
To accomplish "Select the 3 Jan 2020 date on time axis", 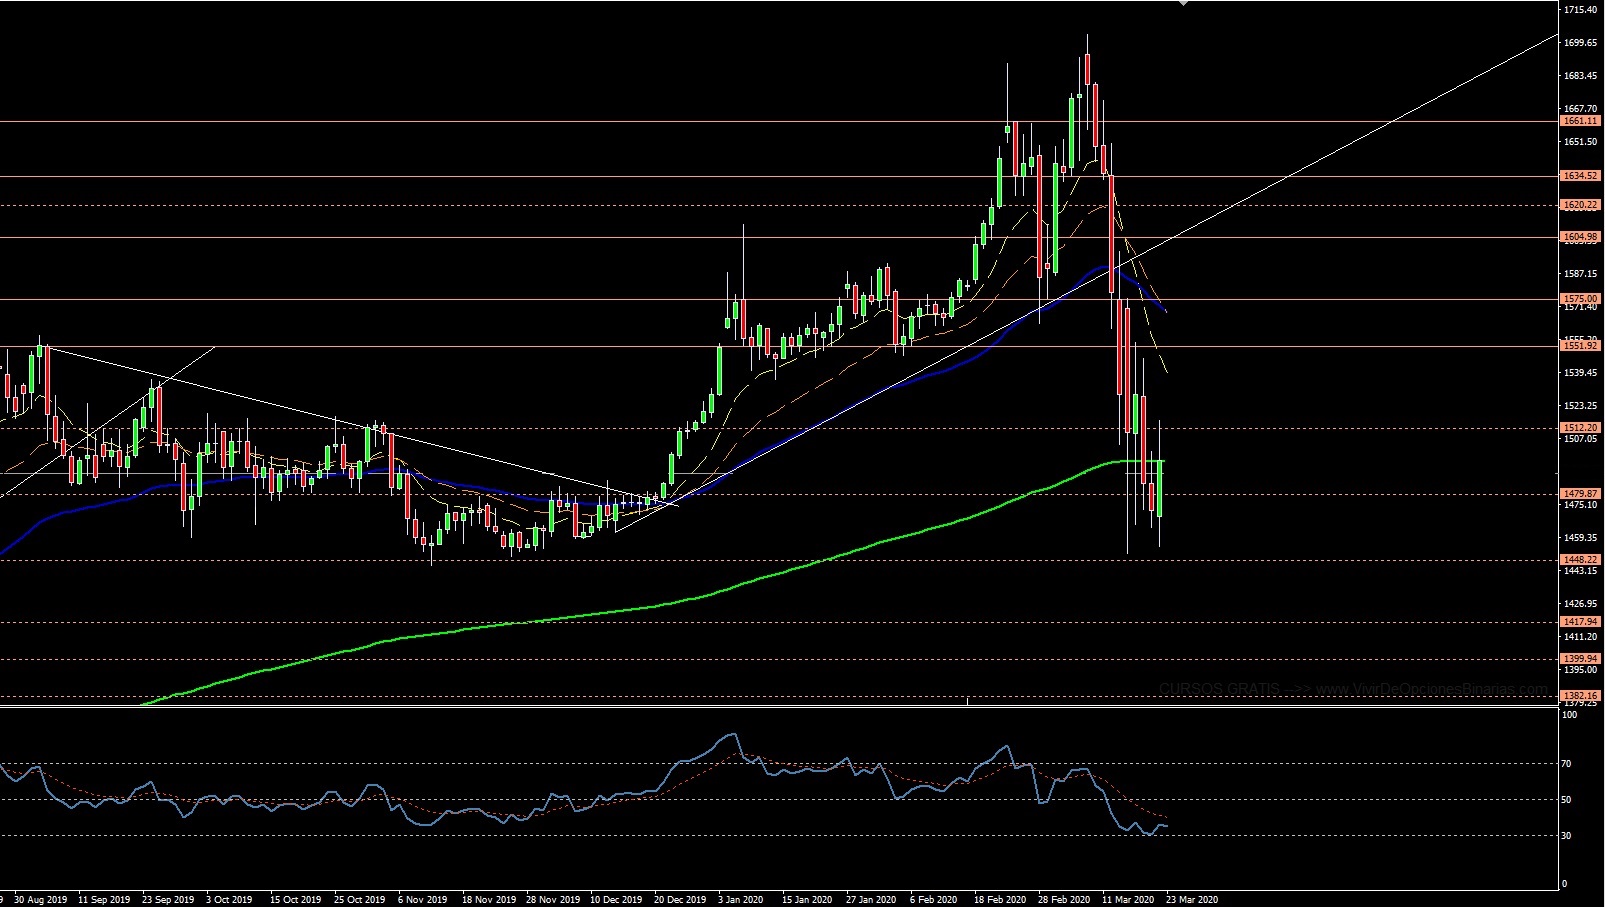I will pos(743,899).
